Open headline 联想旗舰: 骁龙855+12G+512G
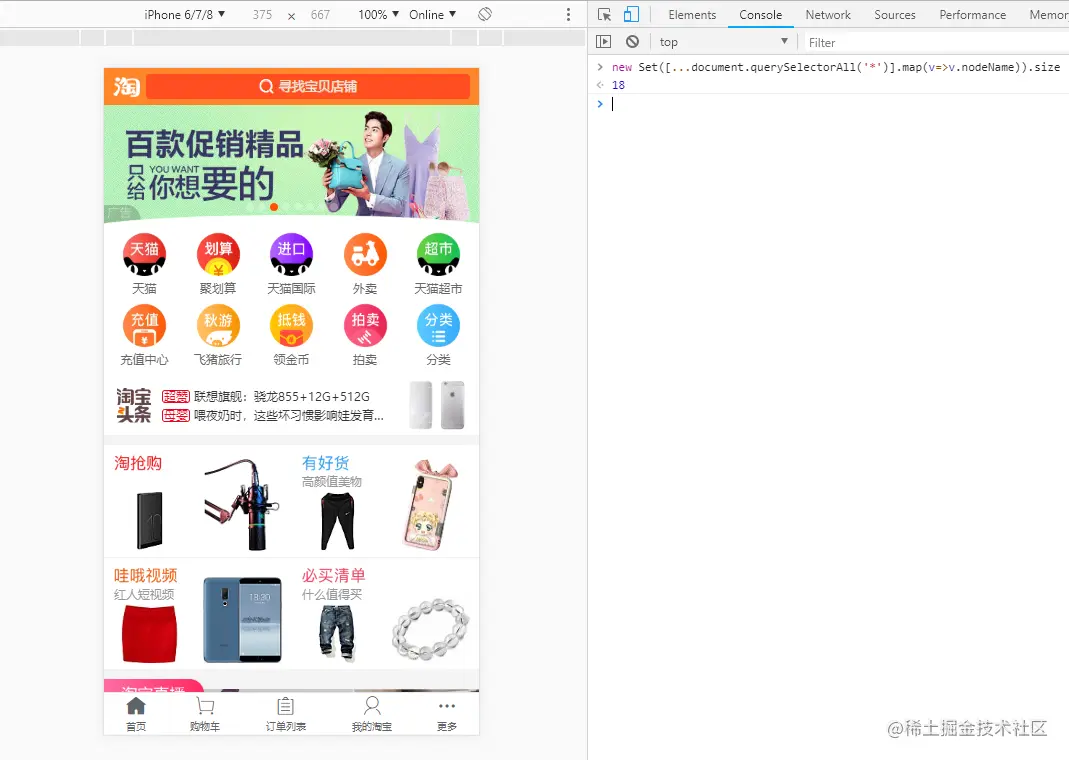 282,396
